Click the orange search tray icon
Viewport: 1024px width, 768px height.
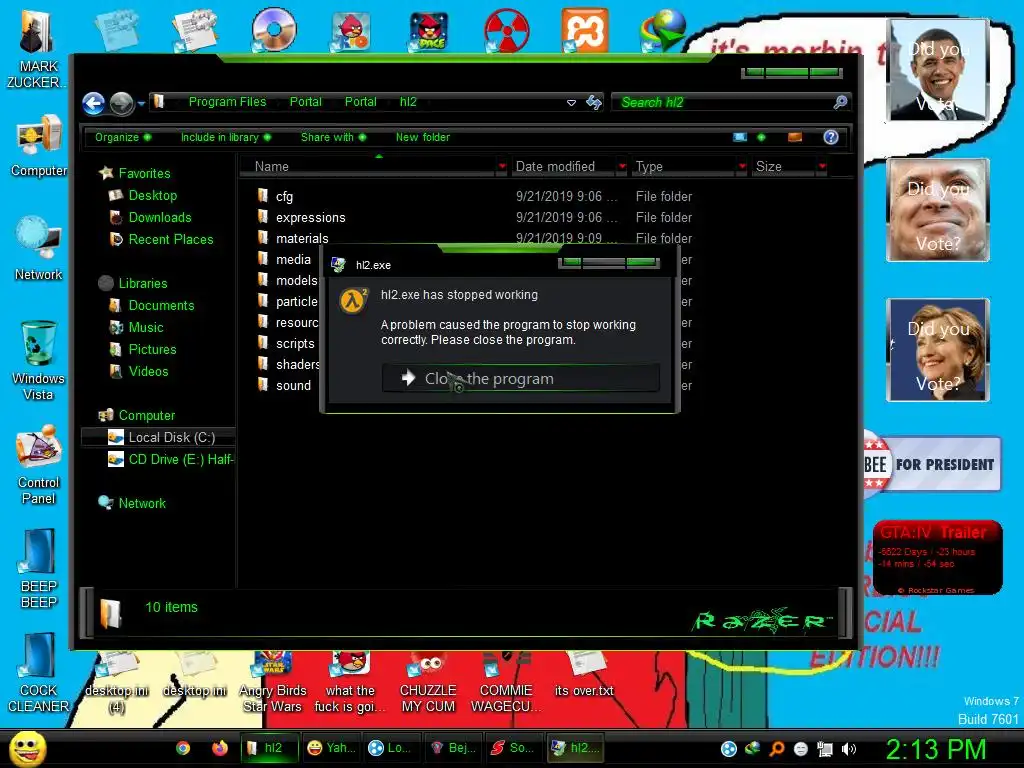coord(777,749)
